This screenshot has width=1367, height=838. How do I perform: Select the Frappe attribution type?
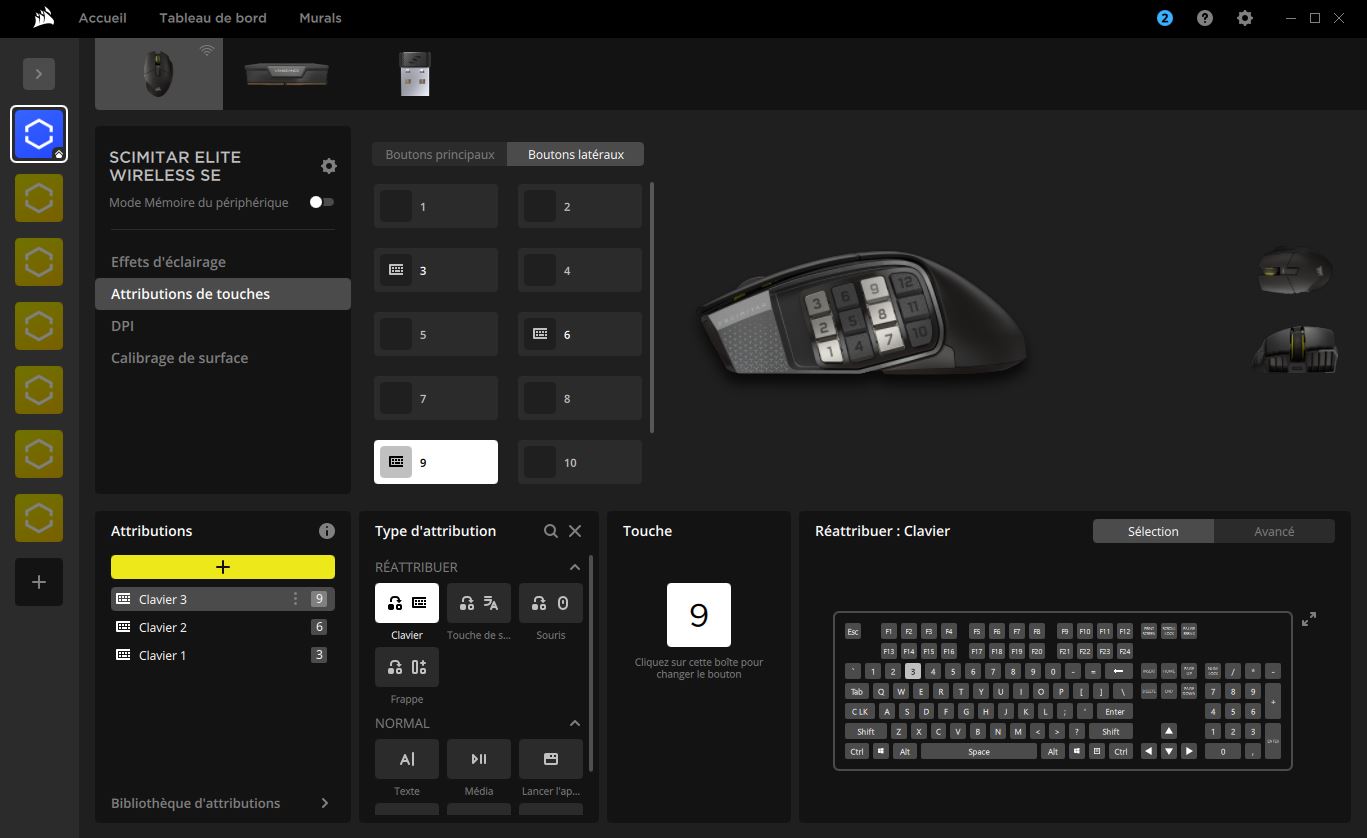[406, 667]
